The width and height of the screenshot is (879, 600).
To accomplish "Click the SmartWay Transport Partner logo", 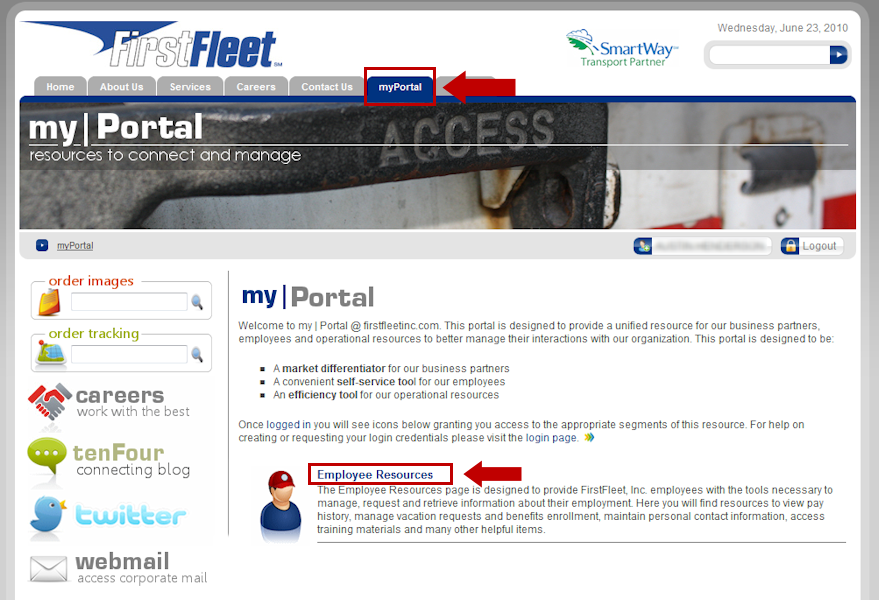I will [622, 49].
